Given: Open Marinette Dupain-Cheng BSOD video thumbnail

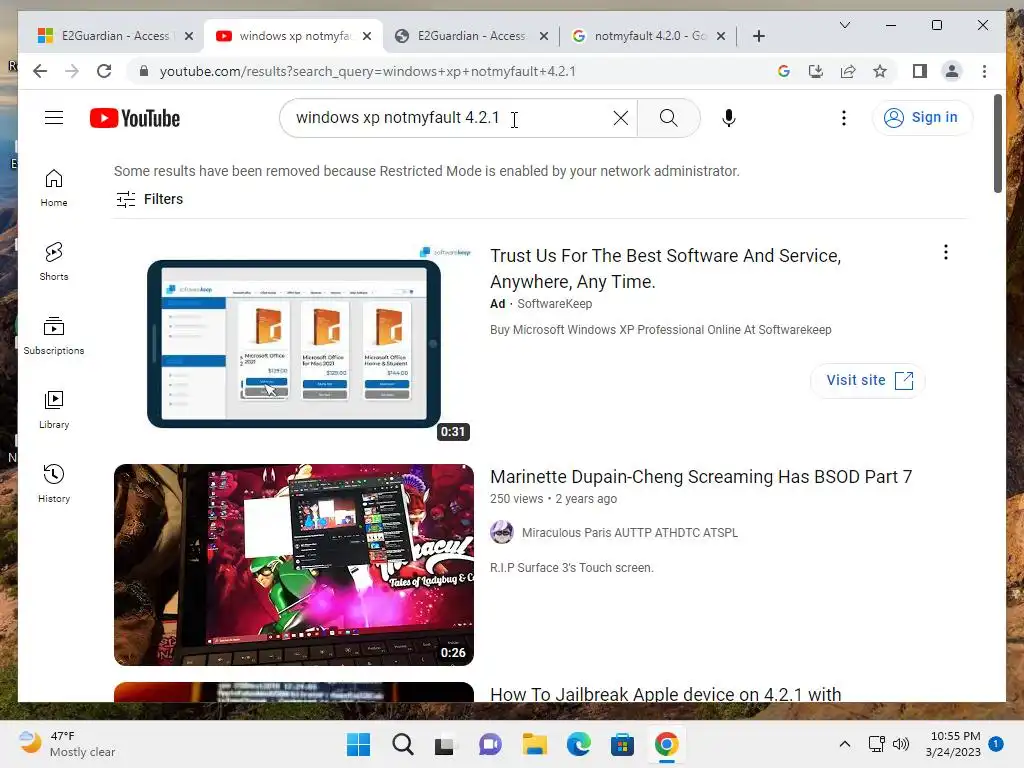Looking at the screenshot, I should 294,565.
